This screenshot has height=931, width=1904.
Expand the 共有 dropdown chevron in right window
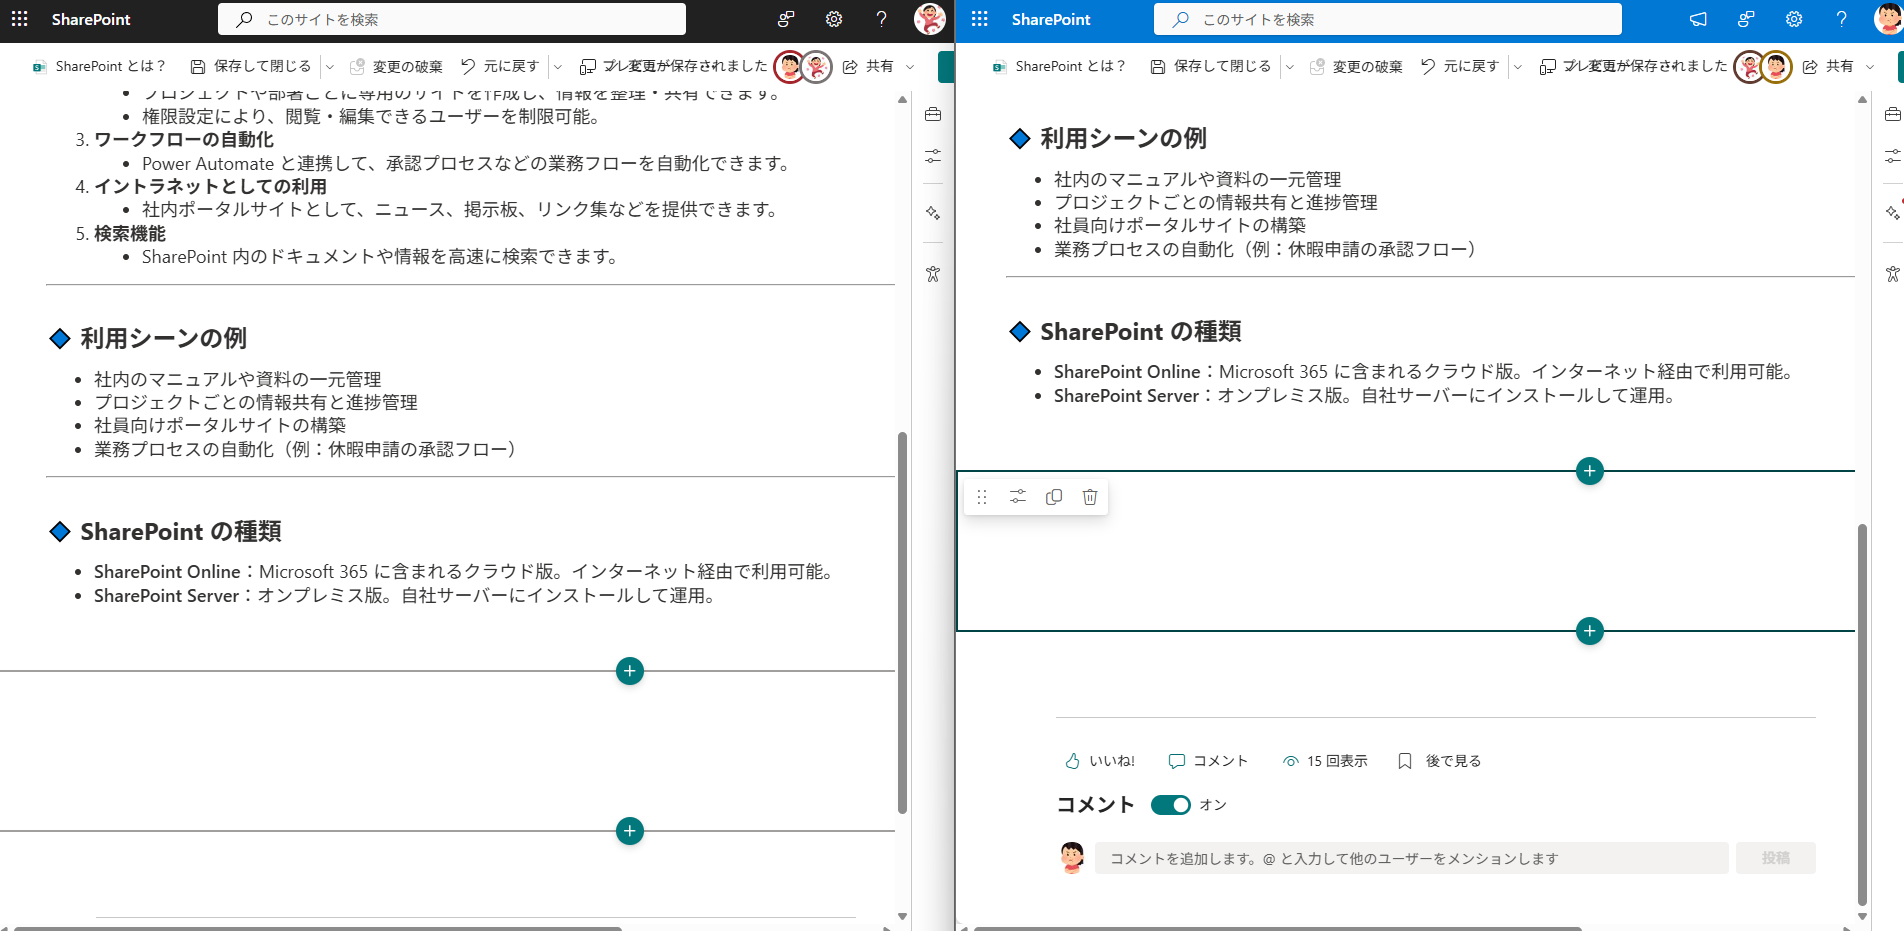[1870, 66]
